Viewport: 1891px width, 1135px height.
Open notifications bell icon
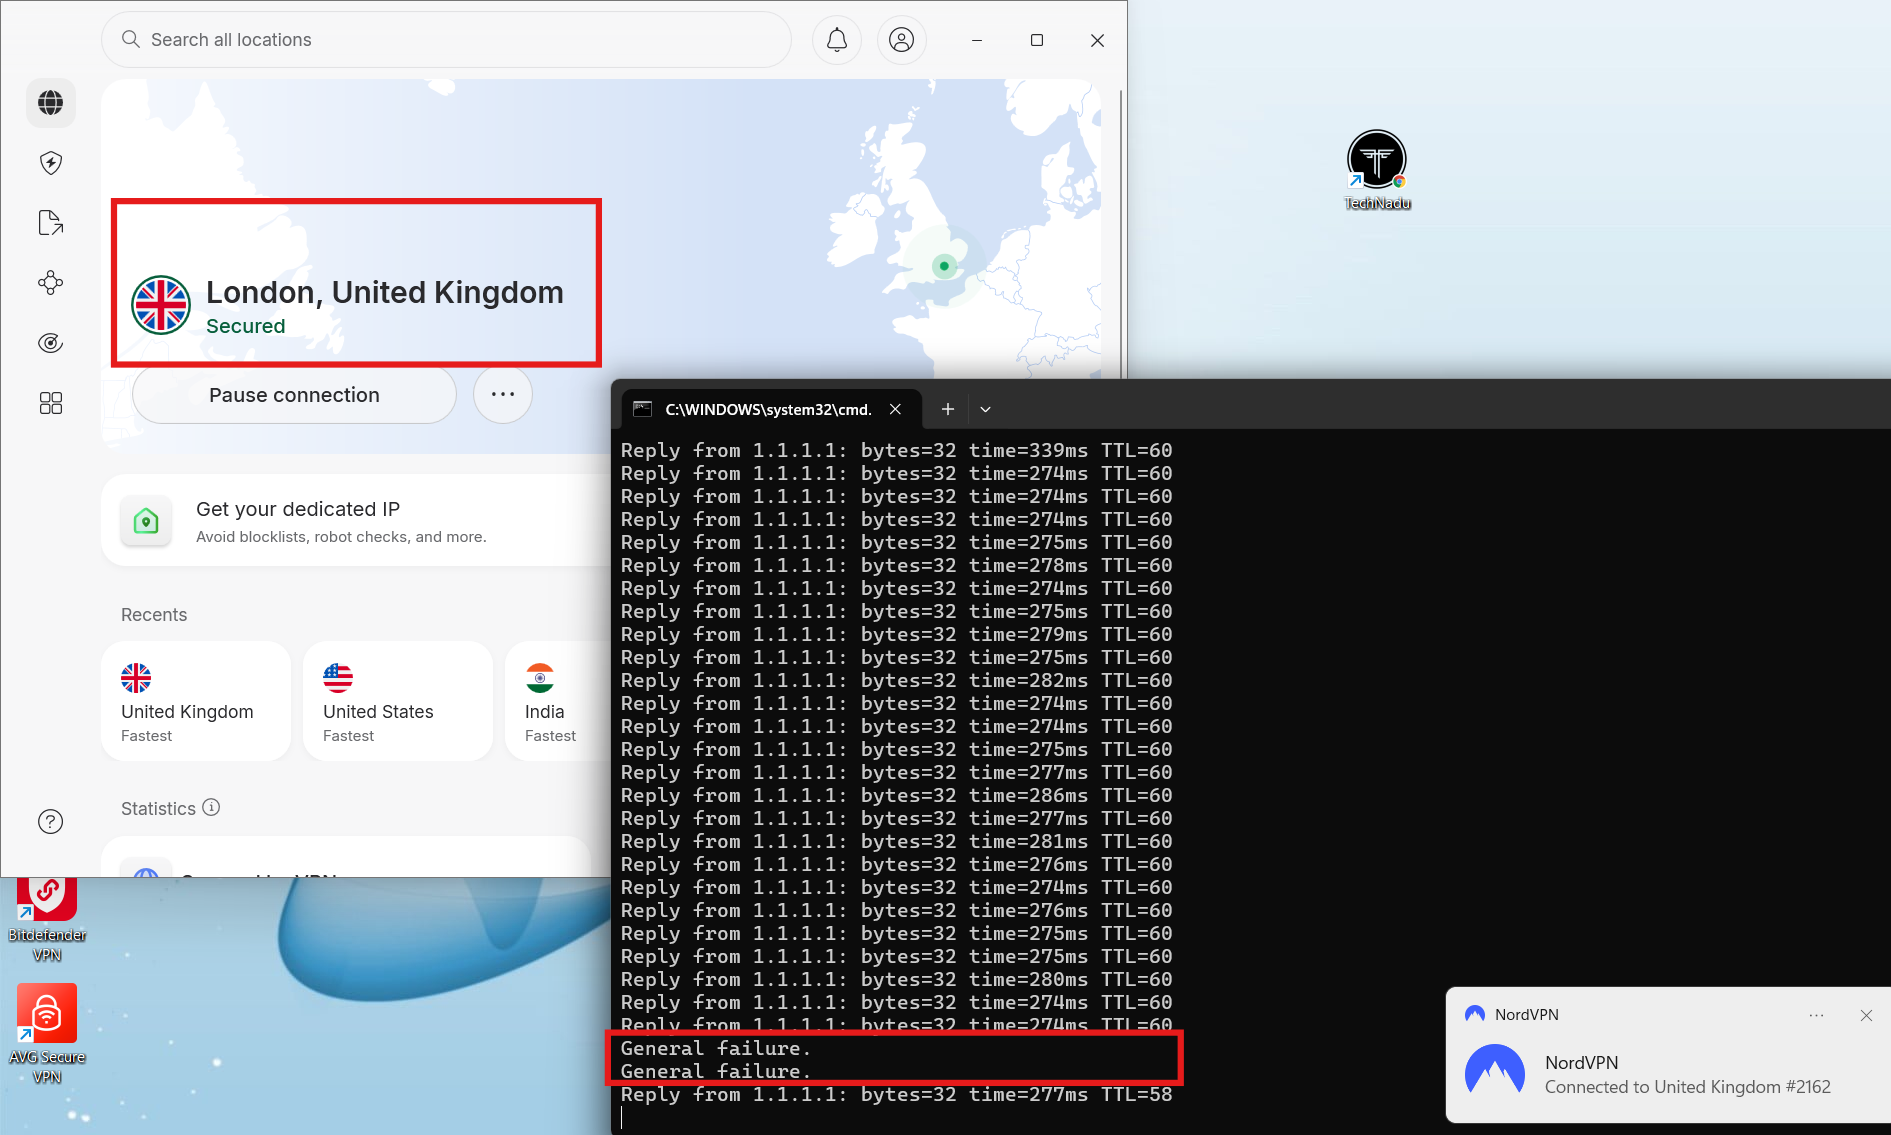click(x=837, y=40)
